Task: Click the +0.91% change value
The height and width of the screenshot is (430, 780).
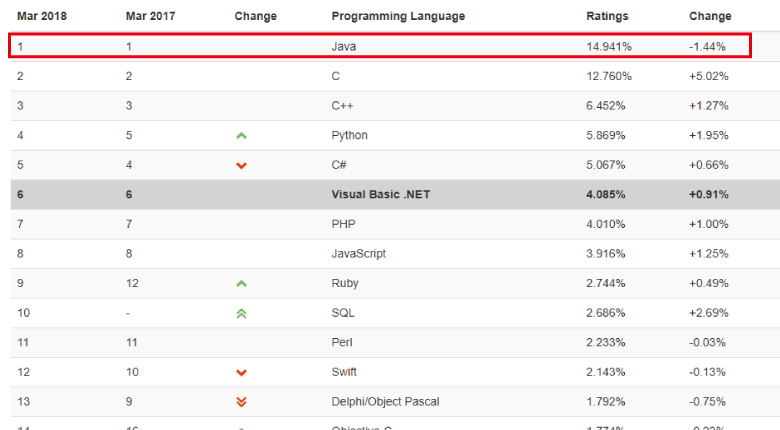Action: (x=708, y=195)
